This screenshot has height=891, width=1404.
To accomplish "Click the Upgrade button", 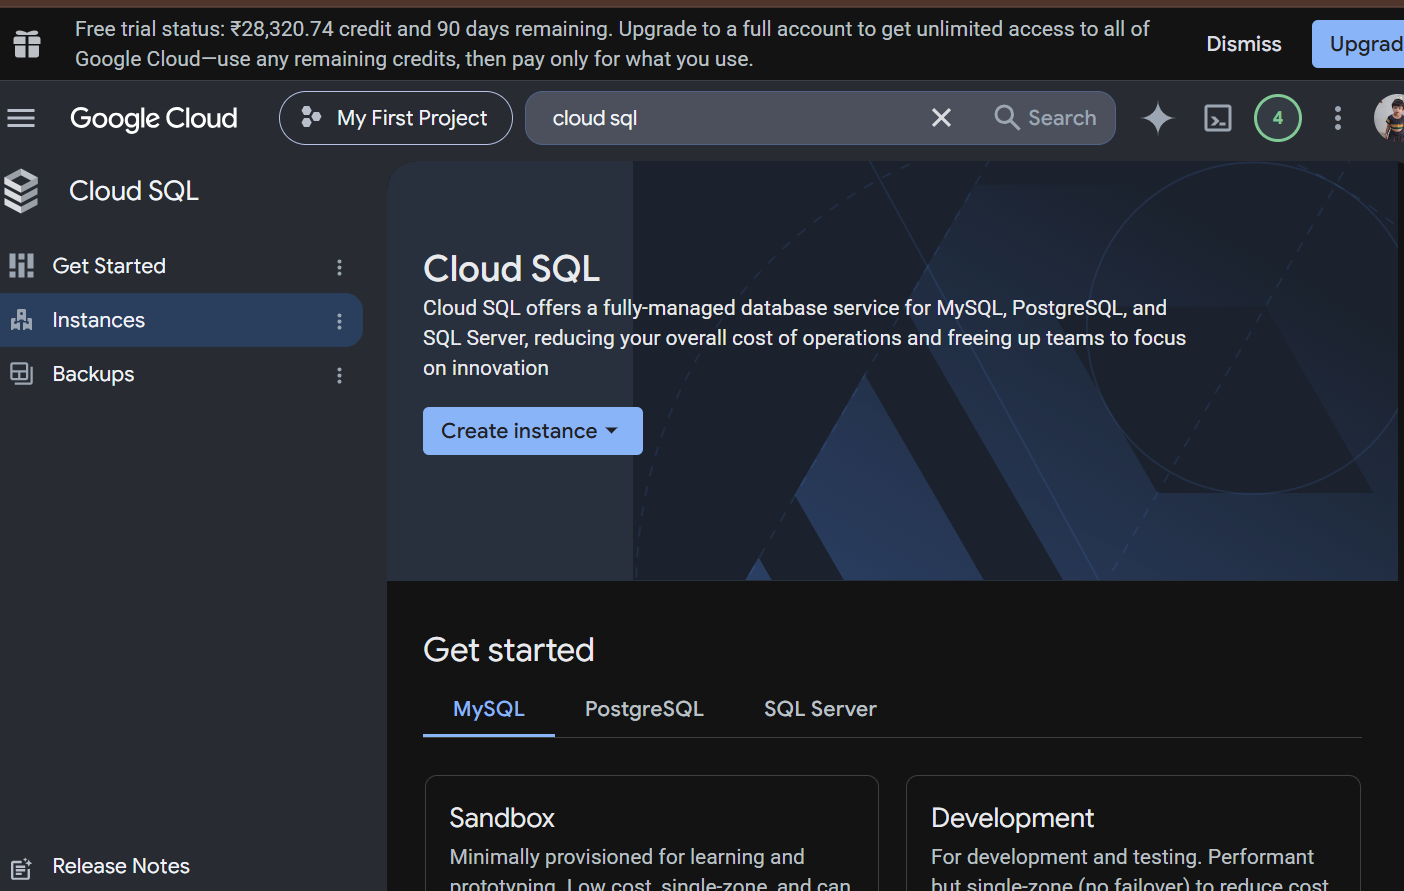I will coord(1358,44).
